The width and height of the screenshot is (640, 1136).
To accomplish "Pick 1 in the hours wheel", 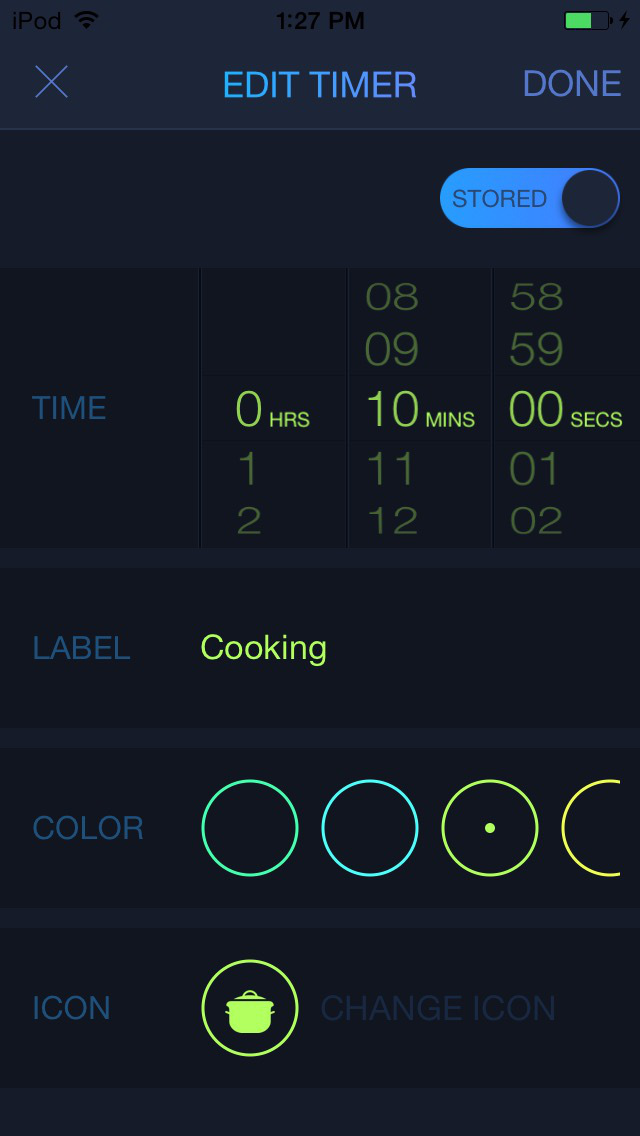I will pyautogui.click(x=249, y=469).
